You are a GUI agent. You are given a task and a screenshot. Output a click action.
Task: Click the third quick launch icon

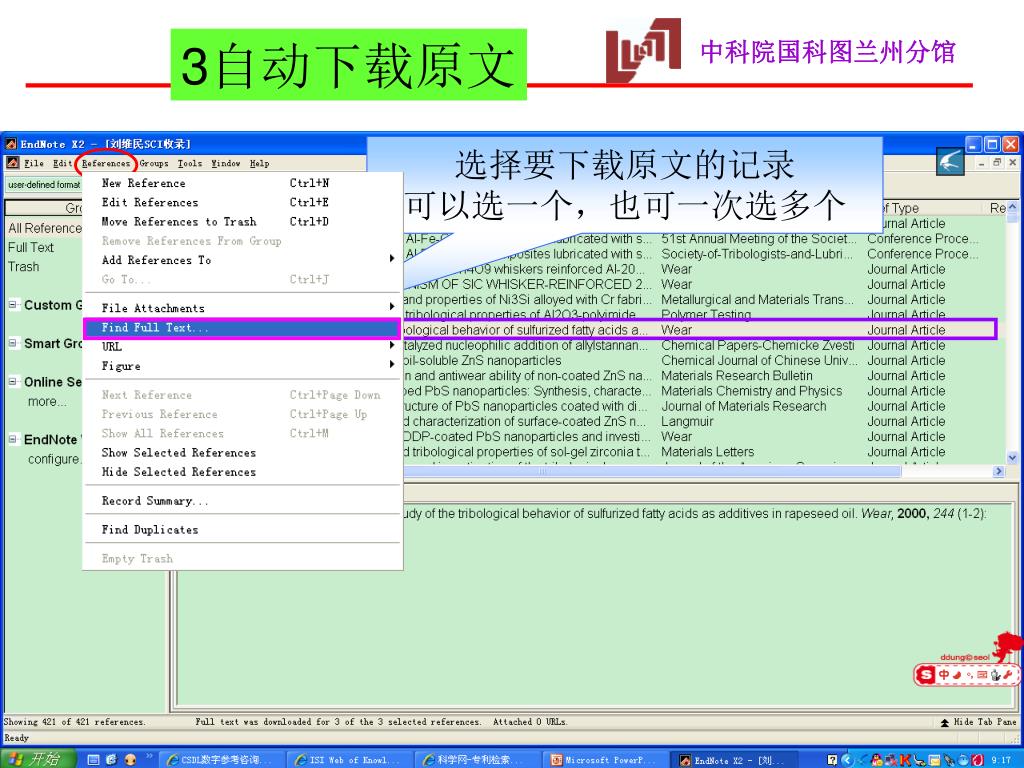pyautogui.click(x=130, y=760)
